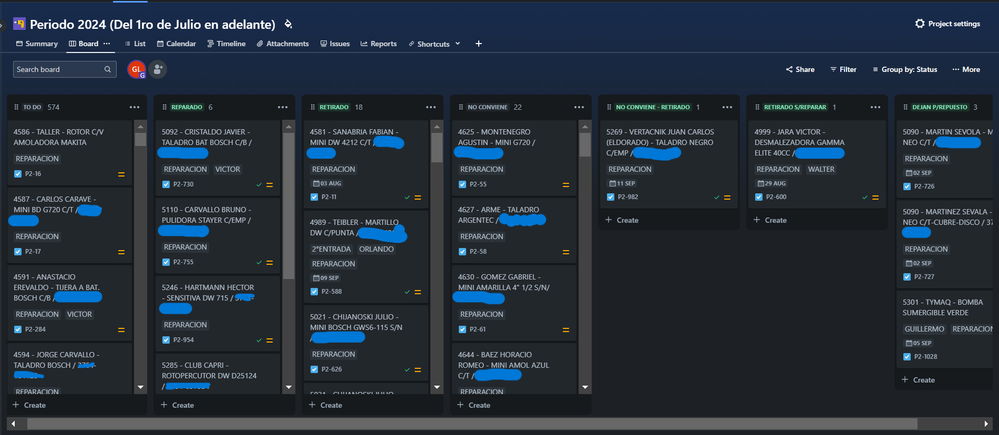This screenshot has width=999, height=435.
Task: Click the TO DO column scrollbar thumb
Action: pos(141,140)
